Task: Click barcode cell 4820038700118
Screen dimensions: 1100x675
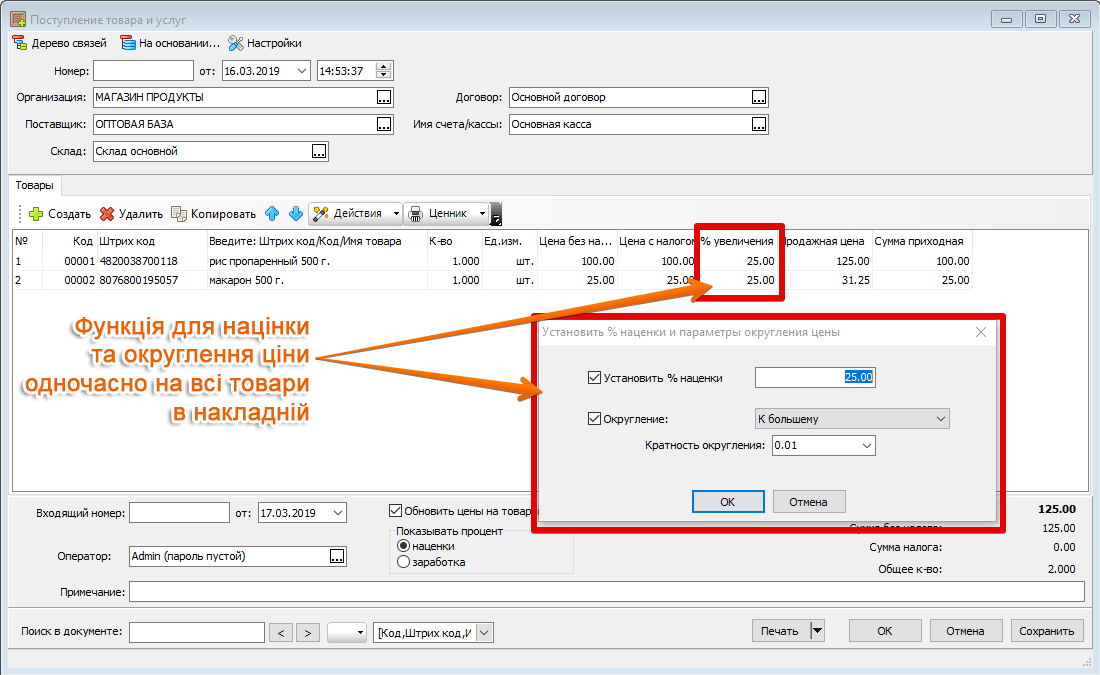Action: (x=152, y=261)
